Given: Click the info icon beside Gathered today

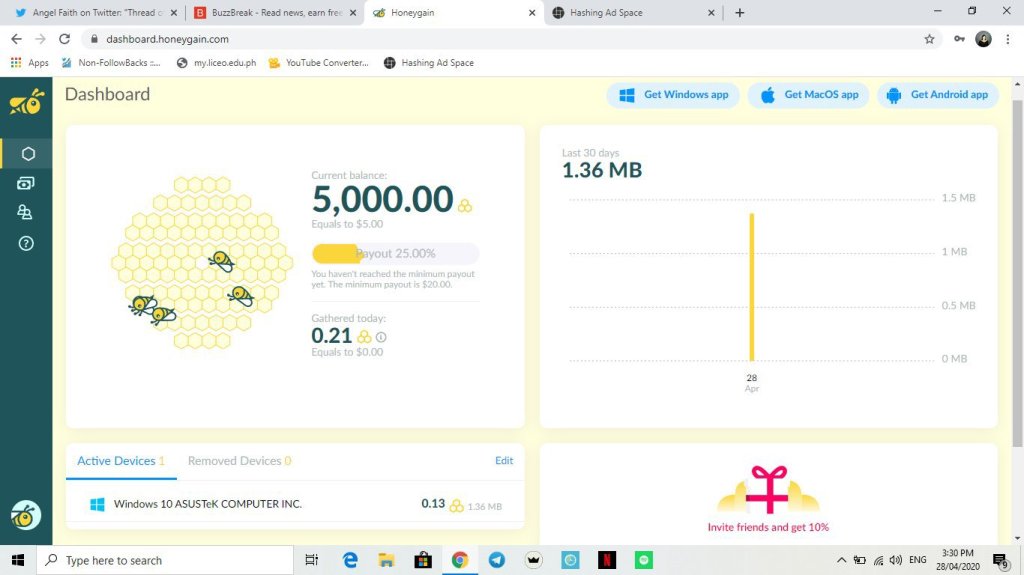Looking at the screenshot, I should pyautogui.click(x=381, y=337).
